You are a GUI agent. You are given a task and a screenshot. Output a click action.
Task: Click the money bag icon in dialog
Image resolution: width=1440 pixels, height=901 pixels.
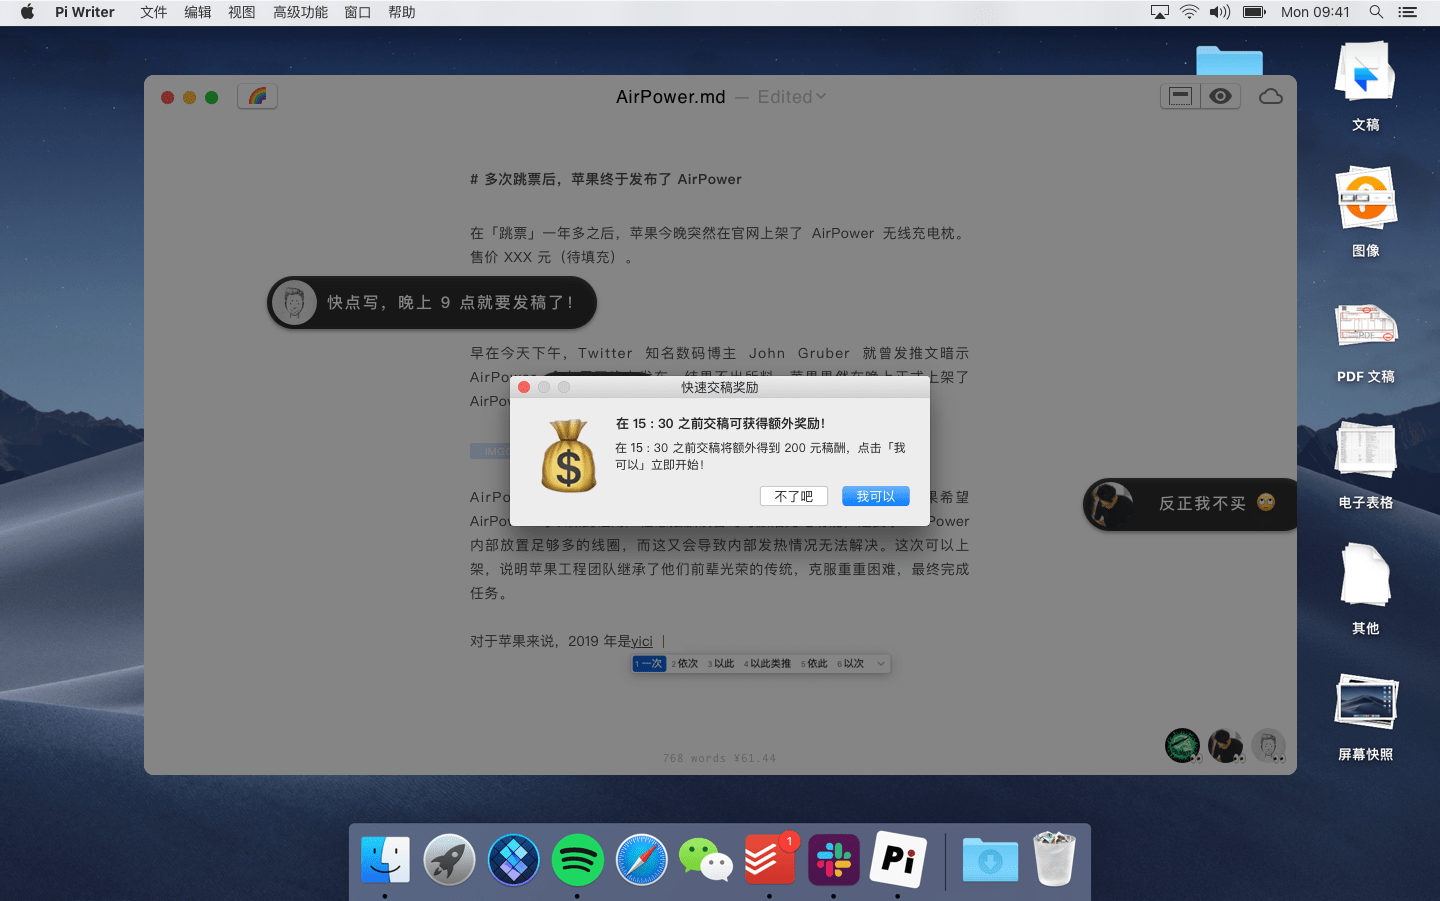pos(569,456)
